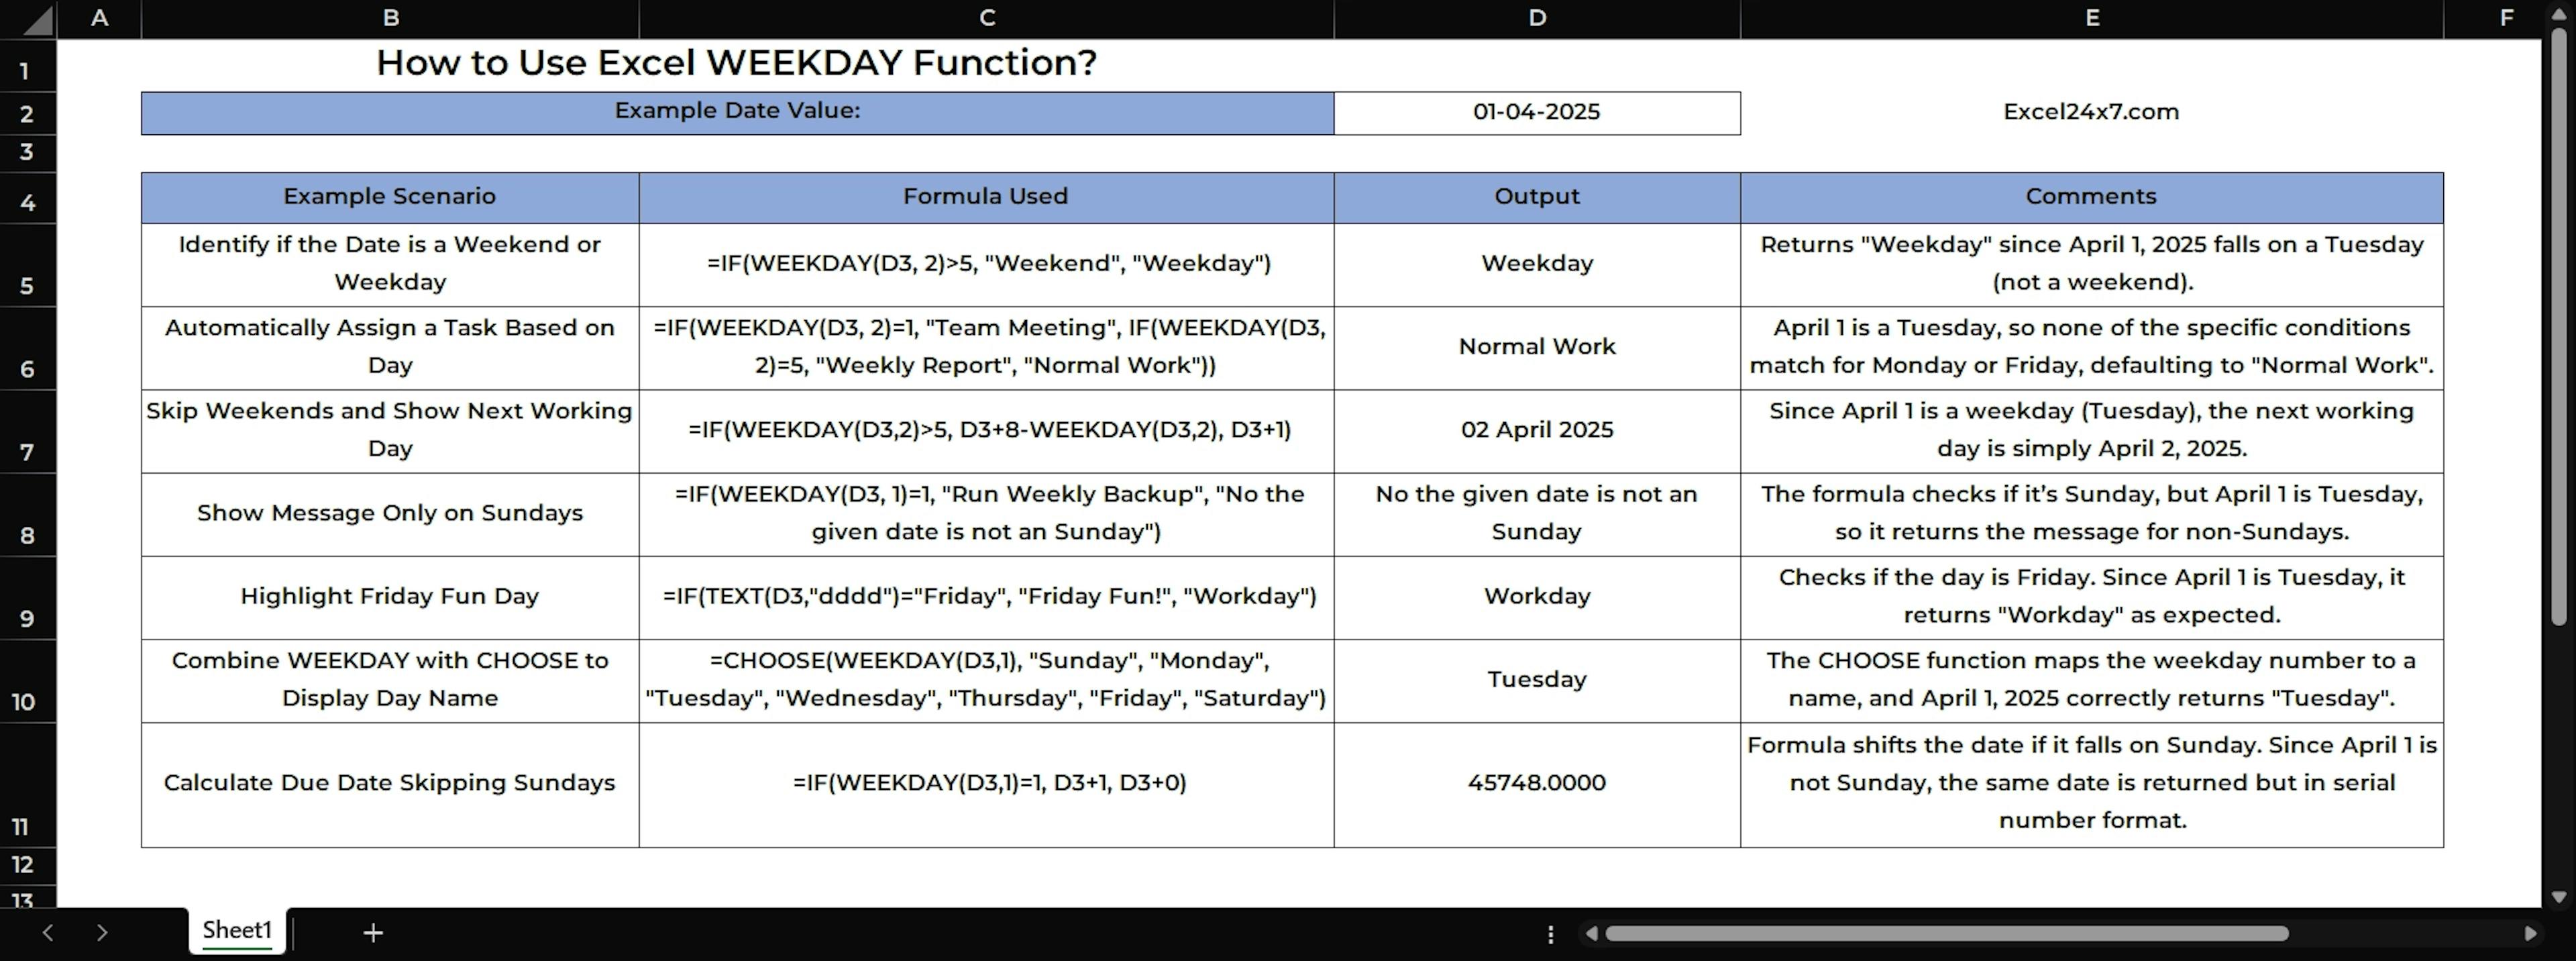Add a new sheet with plus icon
Viewport: 2576px width, 961px height.
(x=372, y=932)
